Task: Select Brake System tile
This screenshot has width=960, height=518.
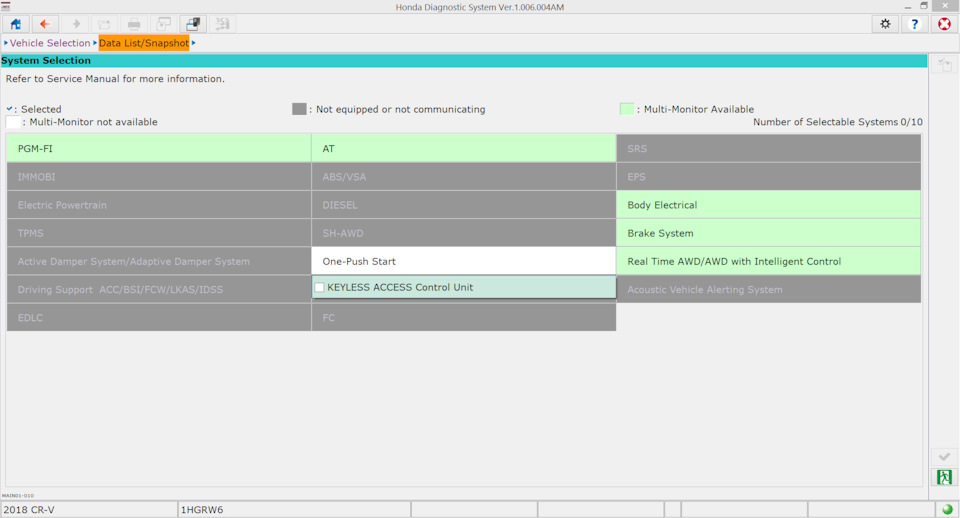Action: (x=768, y=233)
